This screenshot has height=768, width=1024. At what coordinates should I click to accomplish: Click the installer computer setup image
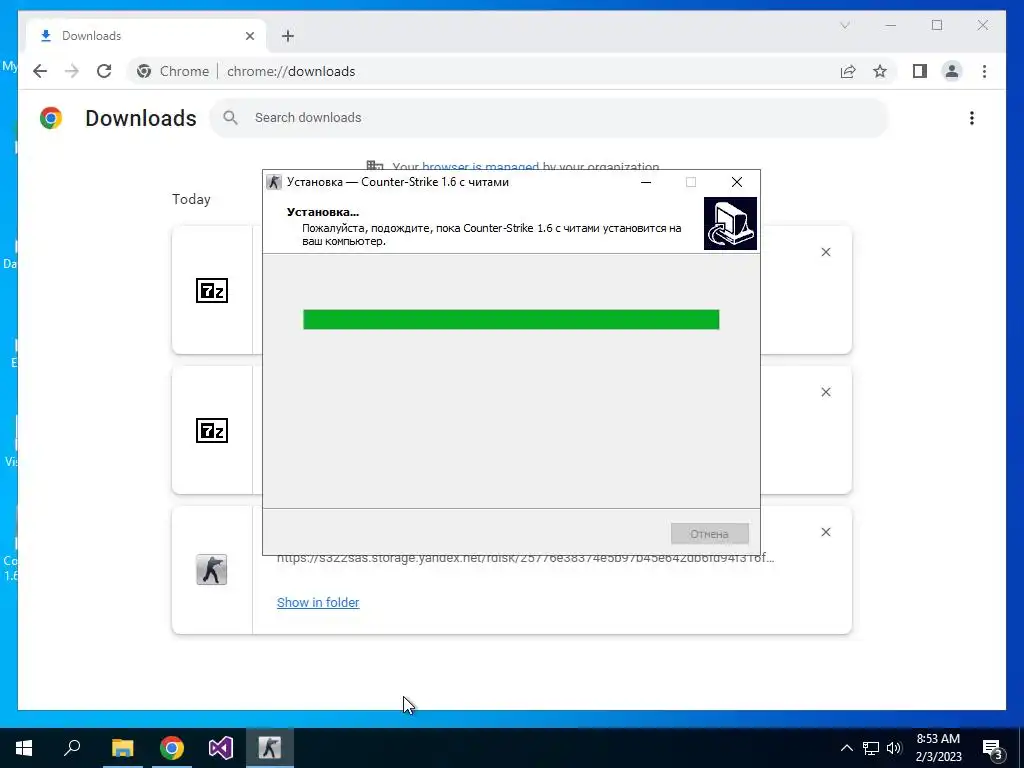(730, 223)
